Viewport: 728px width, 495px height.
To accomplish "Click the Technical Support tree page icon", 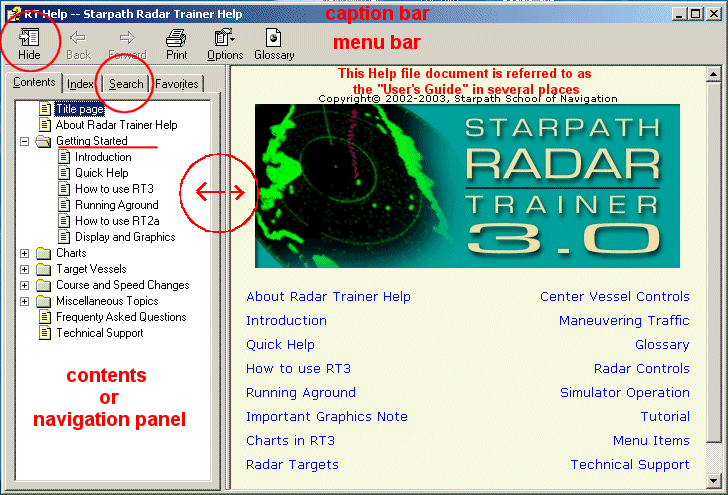I will coord(45,333).
